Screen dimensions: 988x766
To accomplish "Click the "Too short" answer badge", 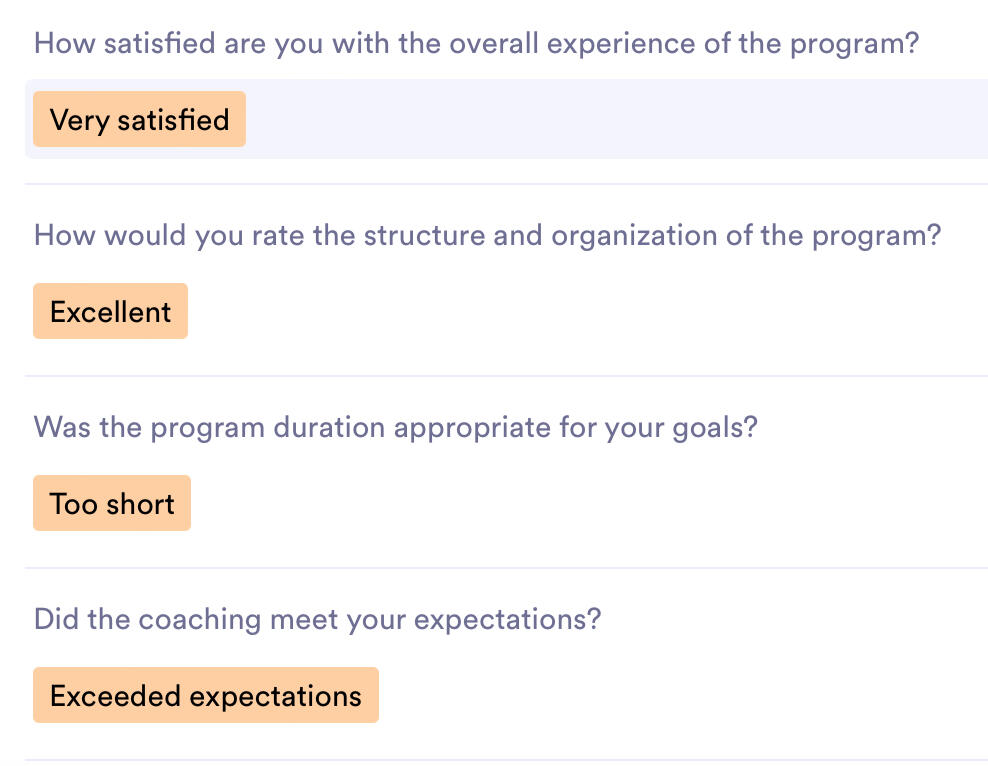I will click(112, 504).
